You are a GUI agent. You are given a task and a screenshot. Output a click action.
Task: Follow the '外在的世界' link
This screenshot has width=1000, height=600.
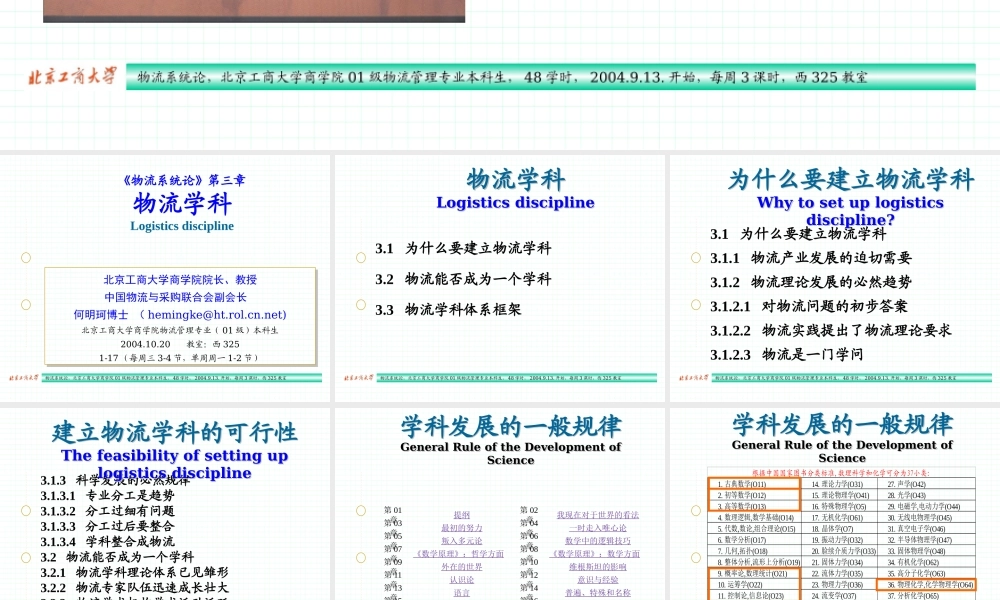click(x=462, y=567)
